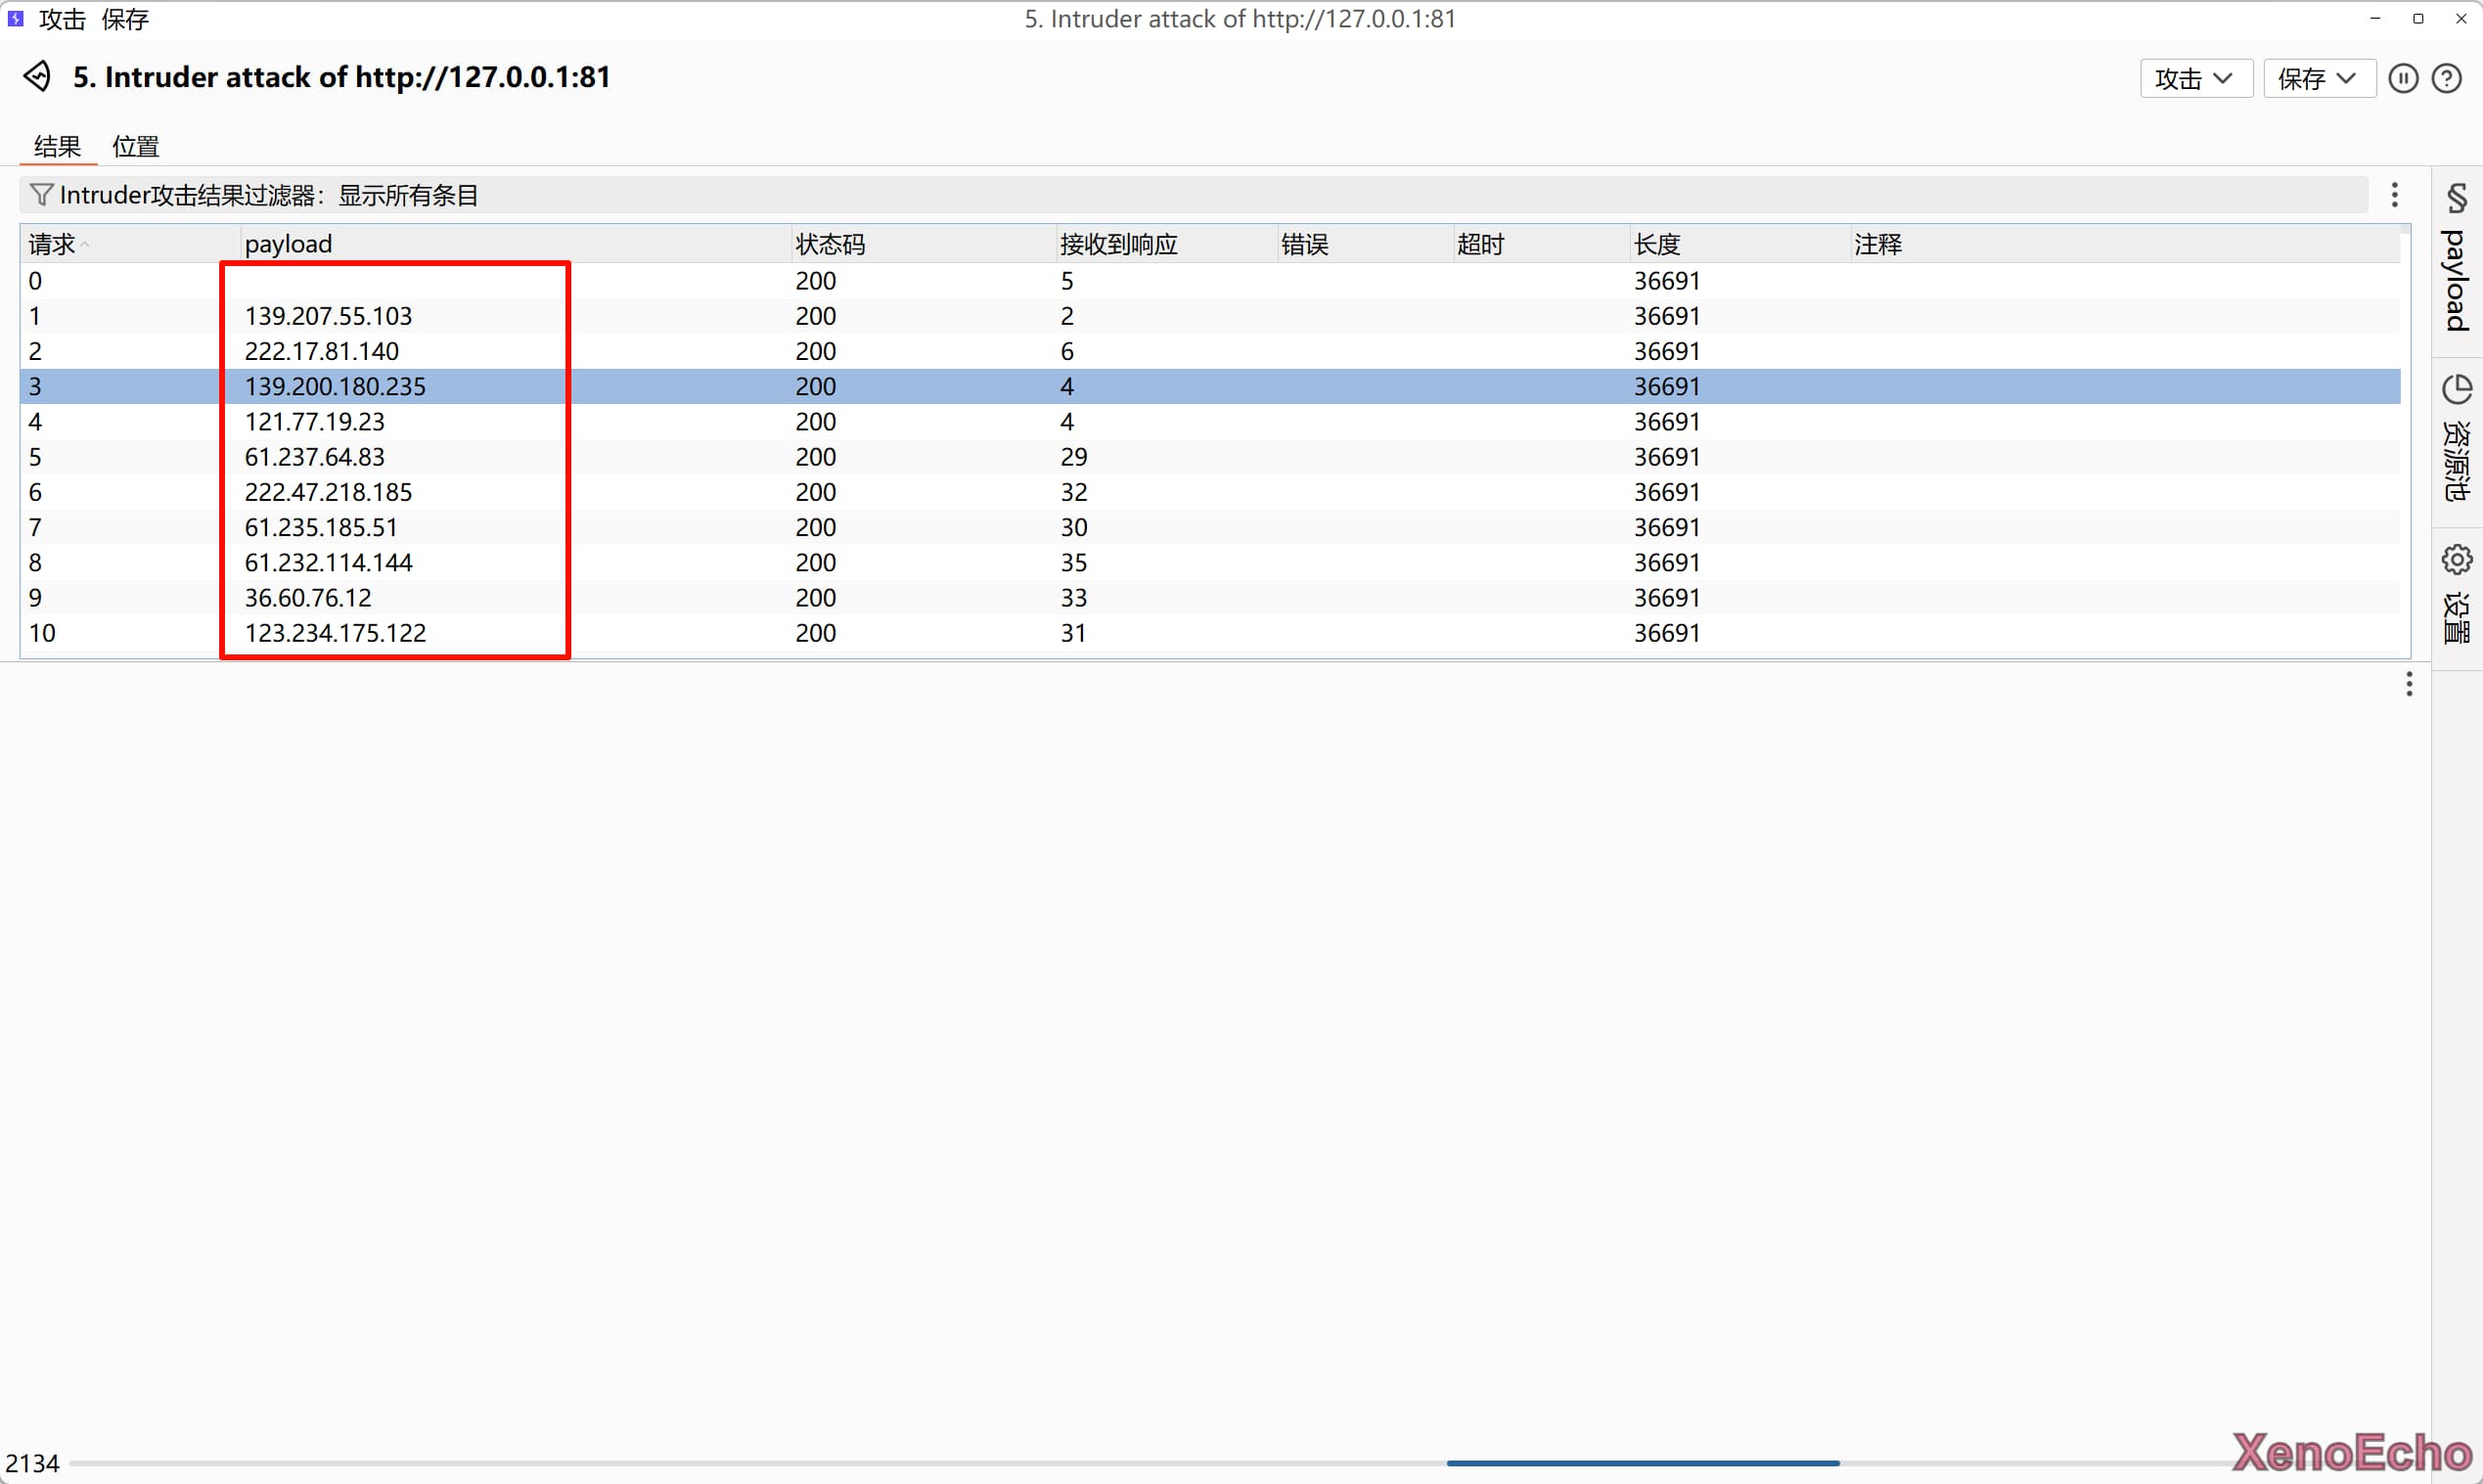
Task: Open lower pane three-dot options menu
Action: (x=2409, y=684)
